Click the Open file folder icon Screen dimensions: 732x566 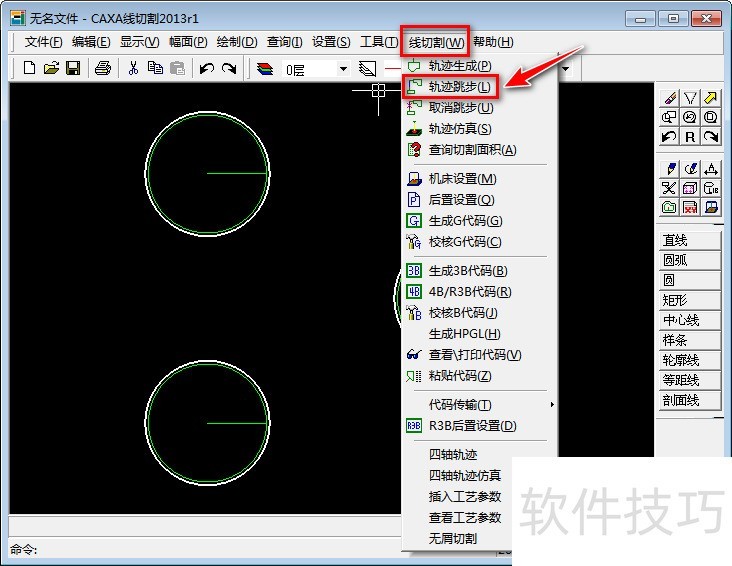click(x=51, y=68)
